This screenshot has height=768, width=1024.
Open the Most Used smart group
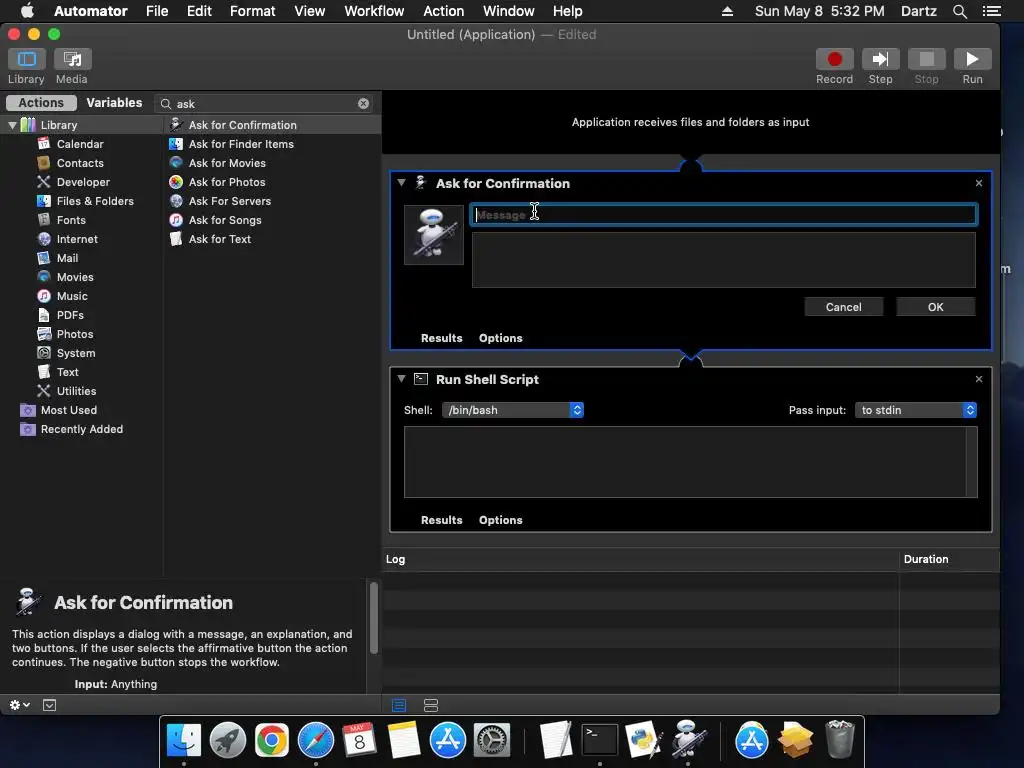pos(68,409)
